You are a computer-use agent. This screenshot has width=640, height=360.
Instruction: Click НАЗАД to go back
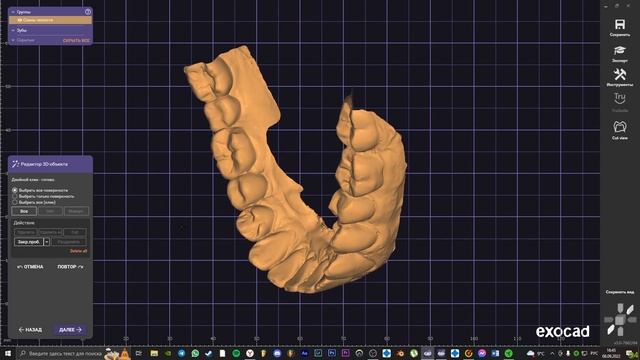click(x=30, y=330)
